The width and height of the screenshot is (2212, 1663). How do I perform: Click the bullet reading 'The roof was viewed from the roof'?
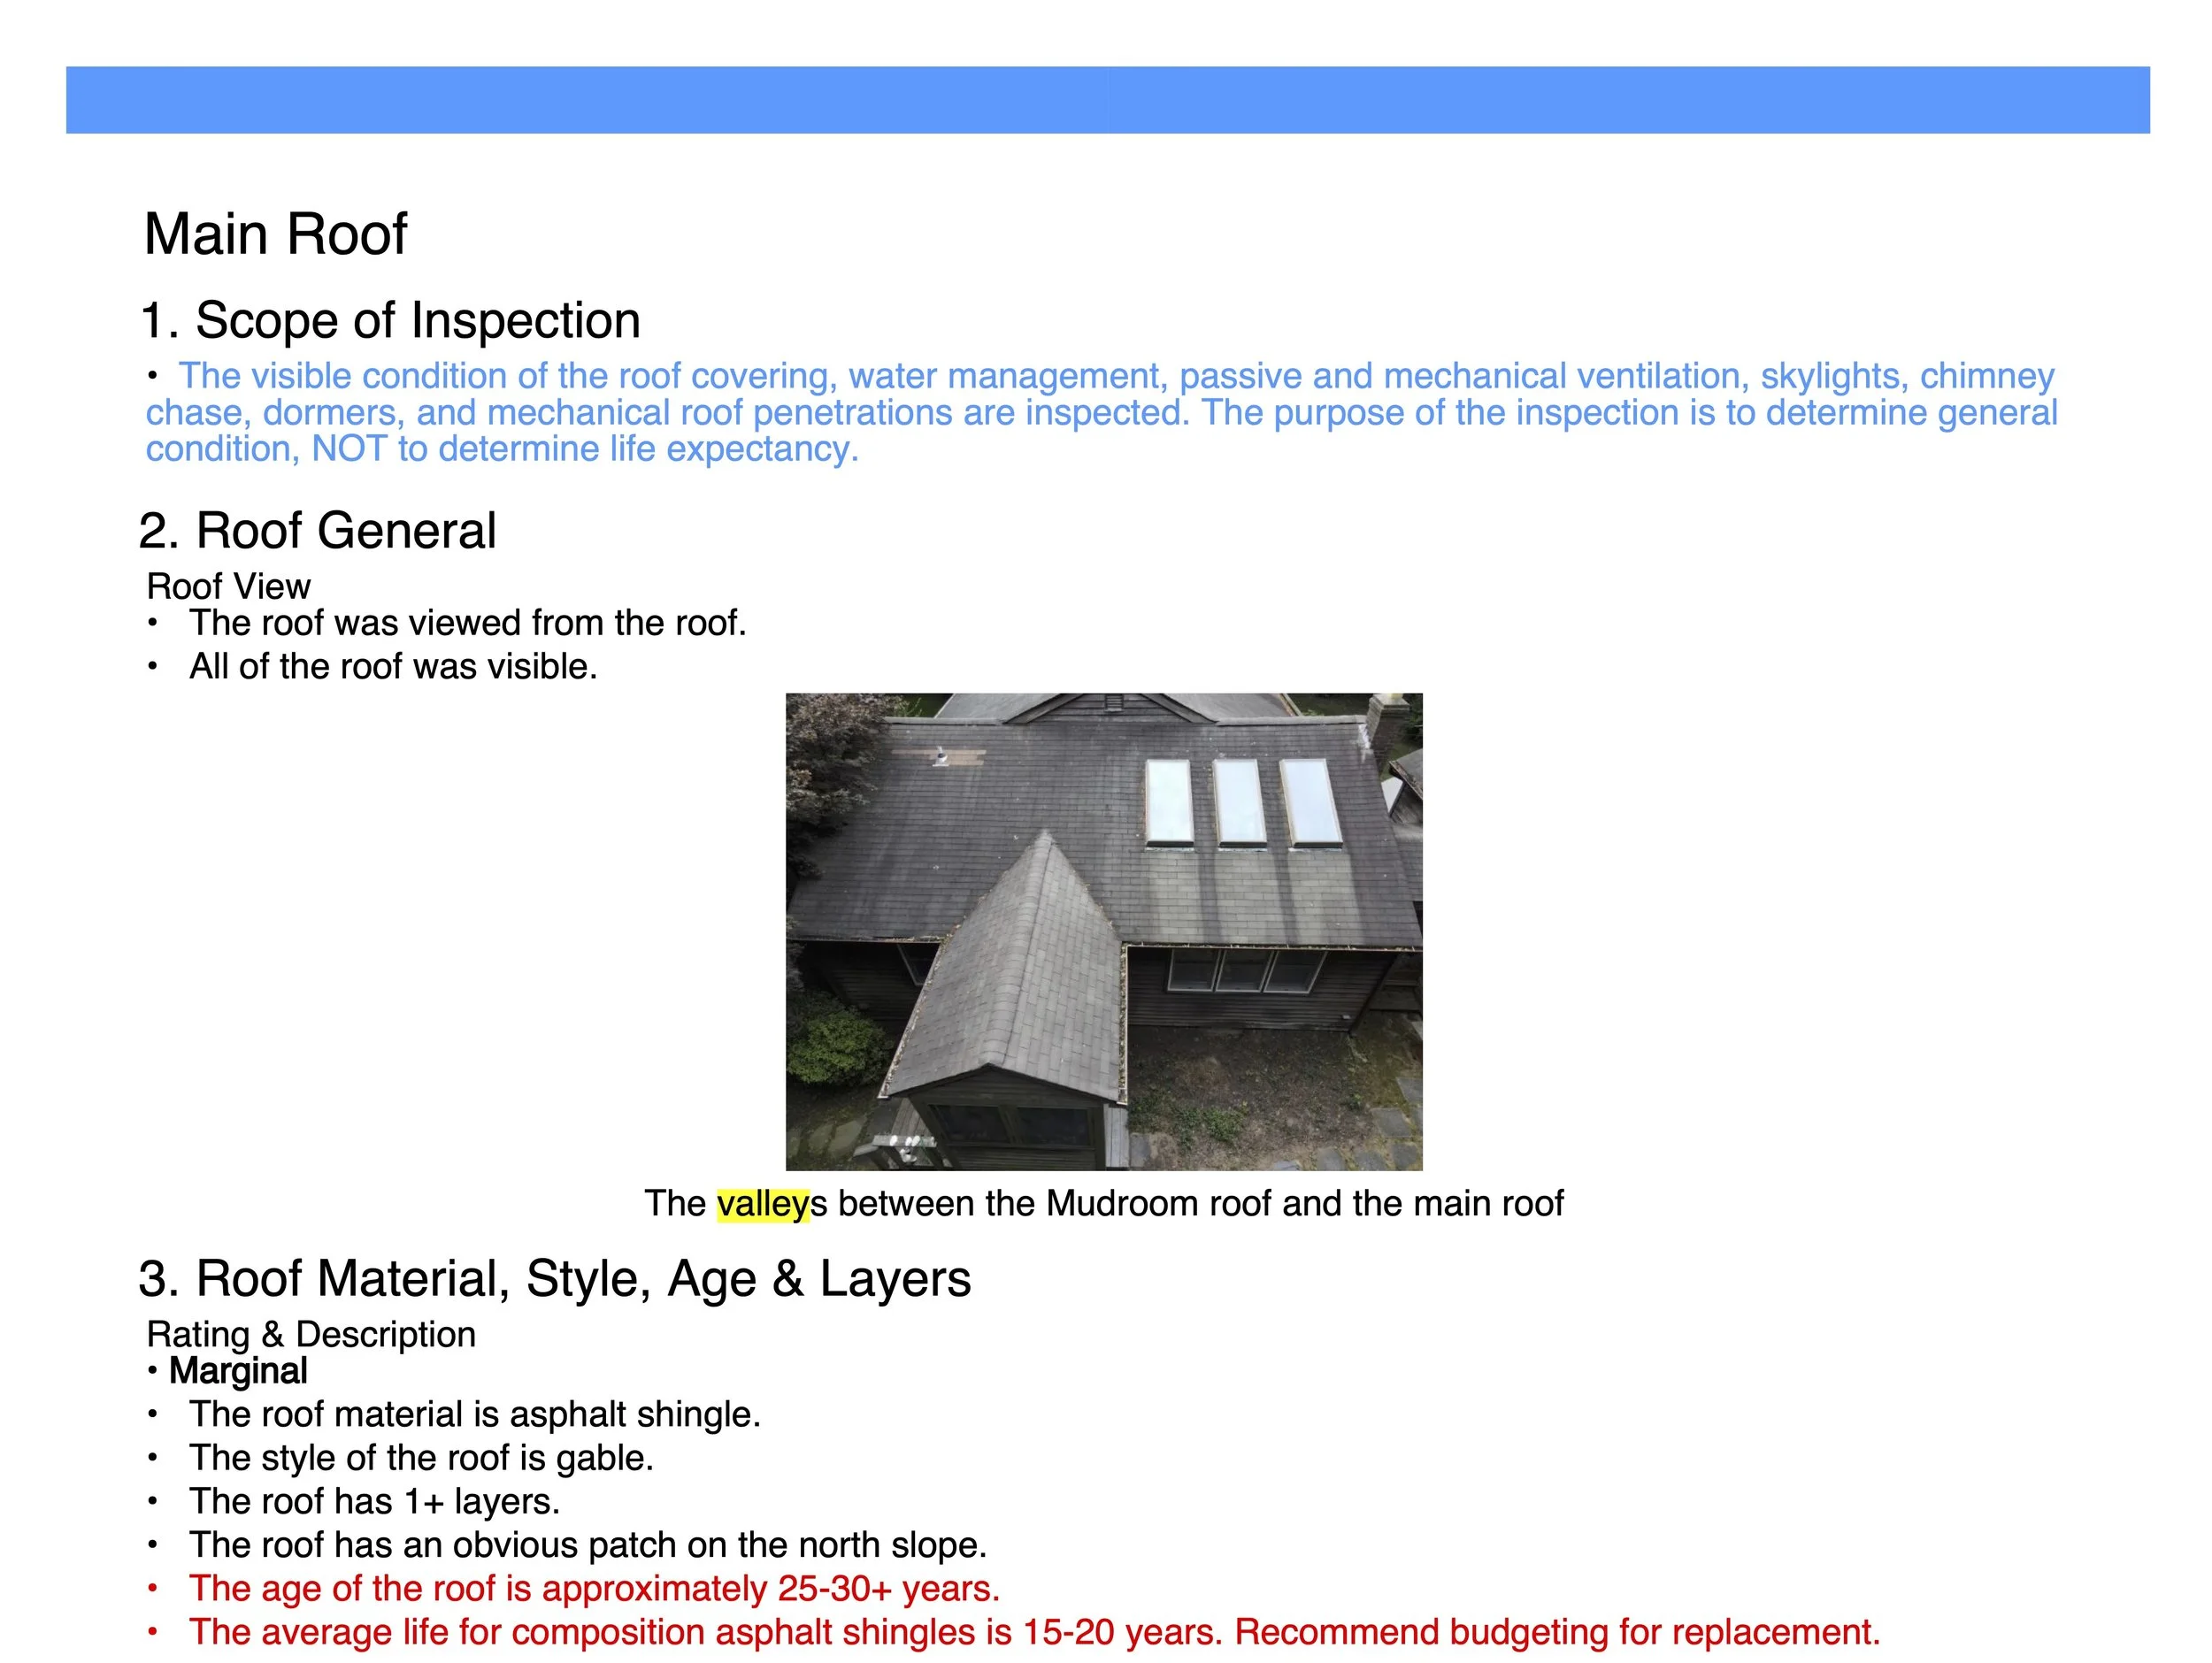click(468, 622)
